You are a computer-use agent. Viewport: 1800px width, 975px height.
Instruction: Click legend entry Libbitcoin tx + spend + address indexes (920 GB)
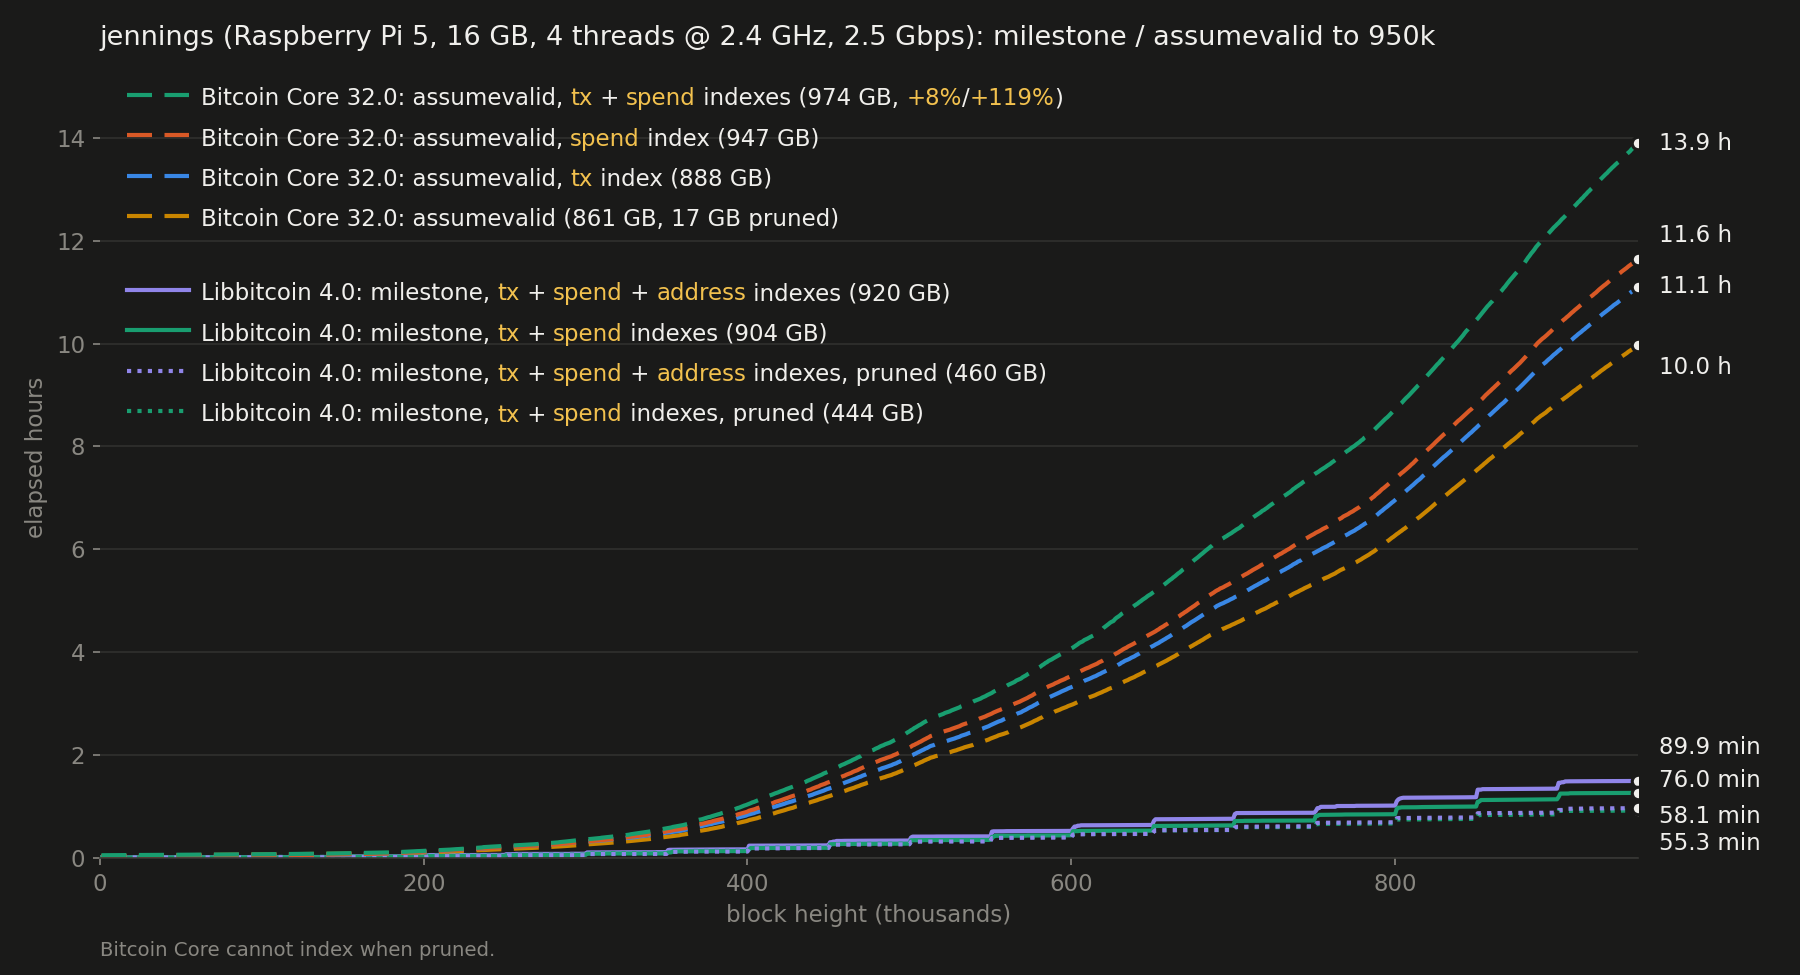[575, 293]
